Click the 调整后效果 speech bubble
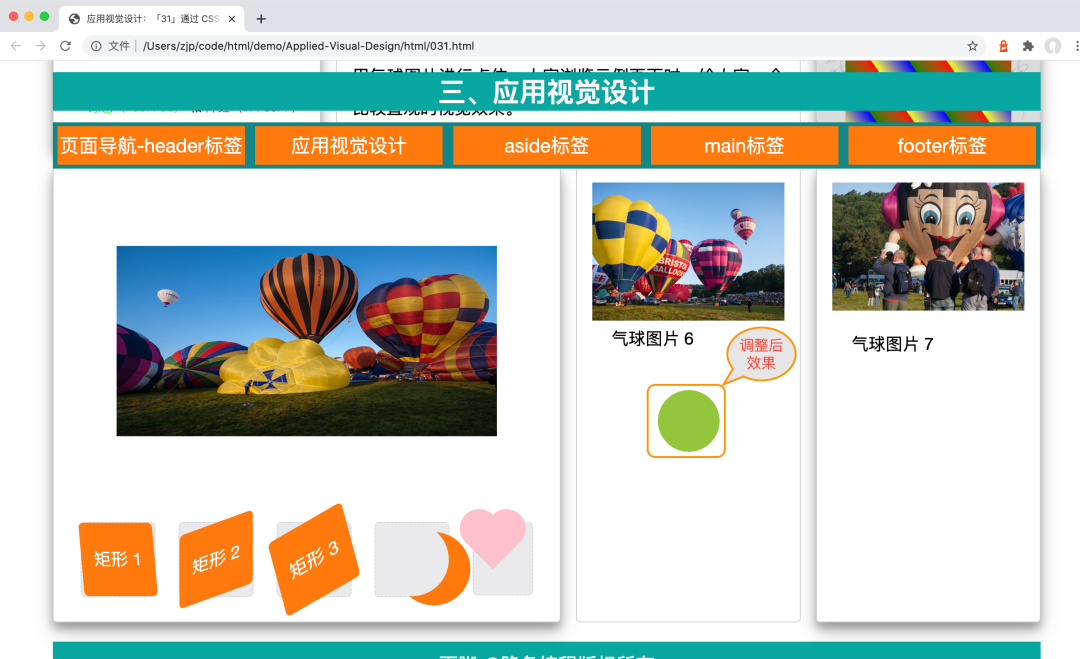The height and width of the screenshot is (659, 1080). pyautogui.click(x=761, y=354)
